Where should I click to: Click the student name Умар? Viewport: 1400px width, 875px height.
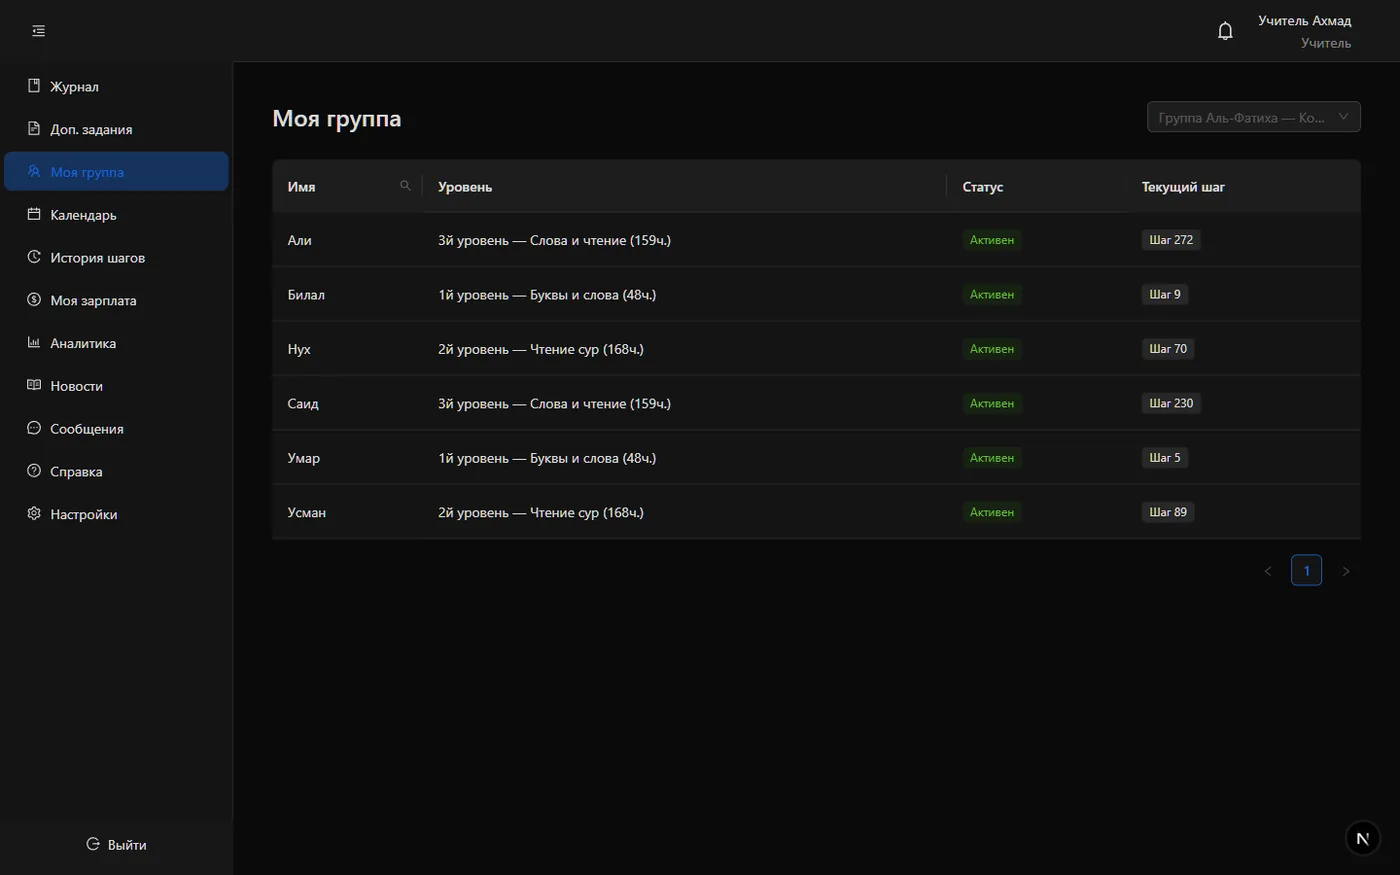(304, 458)
